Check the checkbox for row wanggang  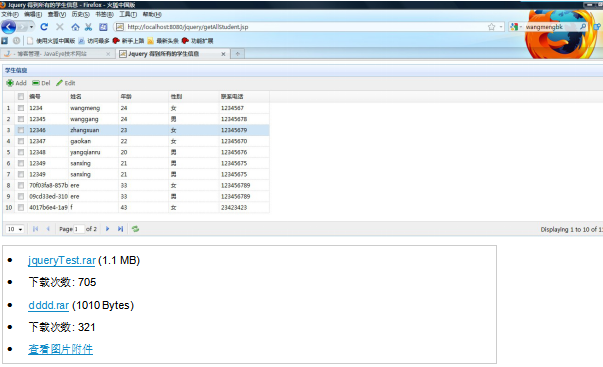pyautogui.click(x=21, y=119)
